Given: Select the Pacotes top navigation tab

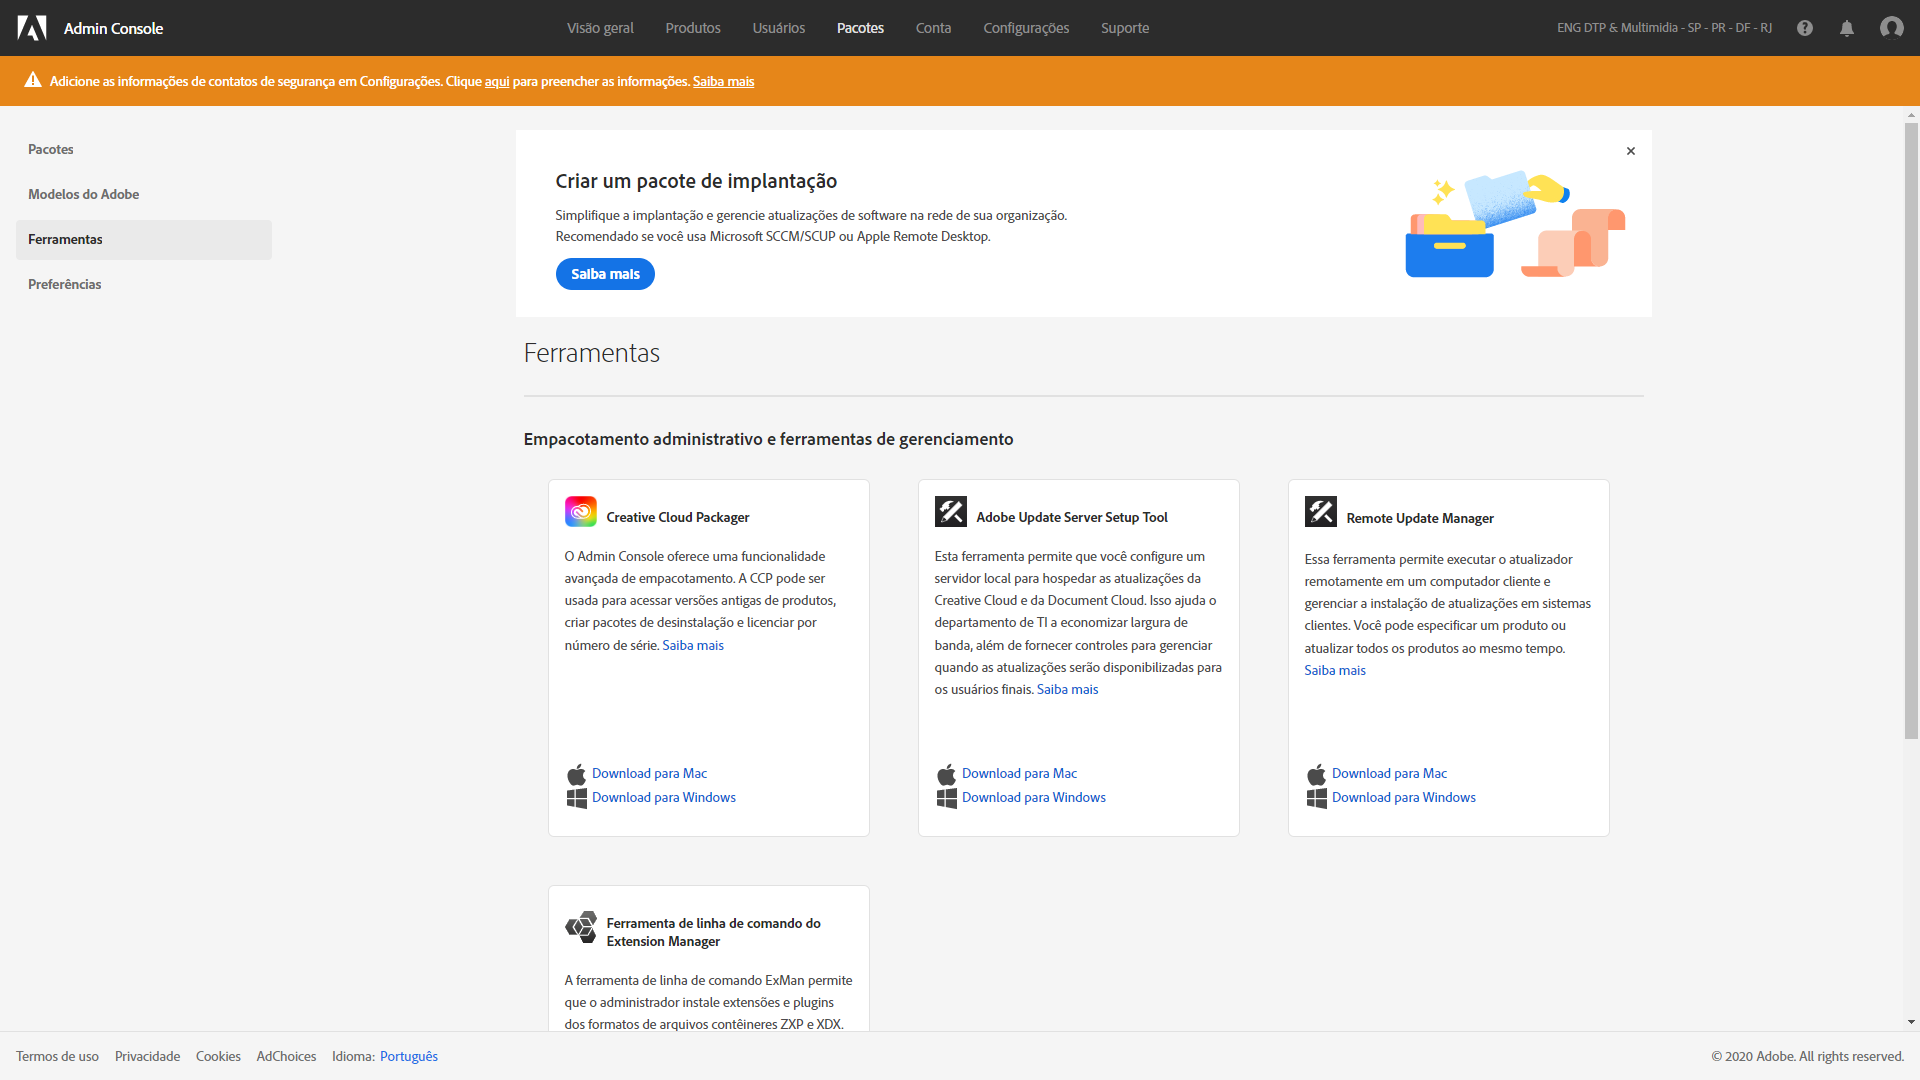Looking at the screenshot, I should [860, 28].
